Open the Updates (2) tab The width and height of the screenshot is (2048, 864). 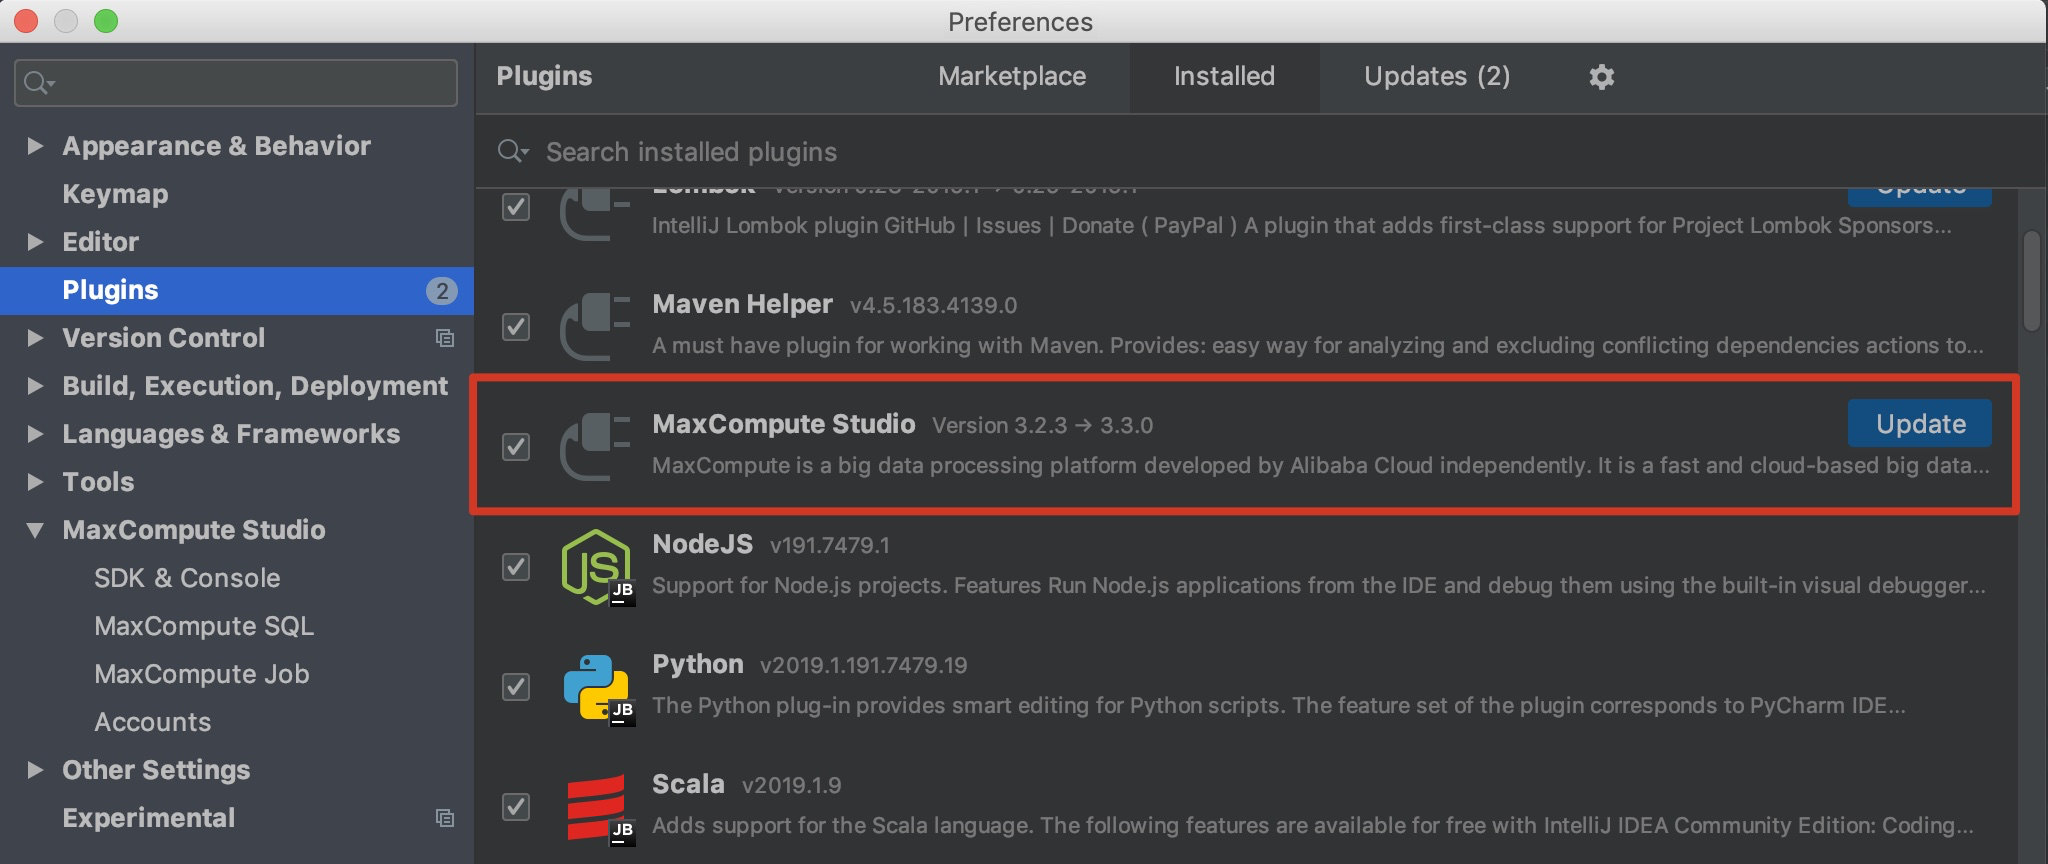[x=1436, y=77]
